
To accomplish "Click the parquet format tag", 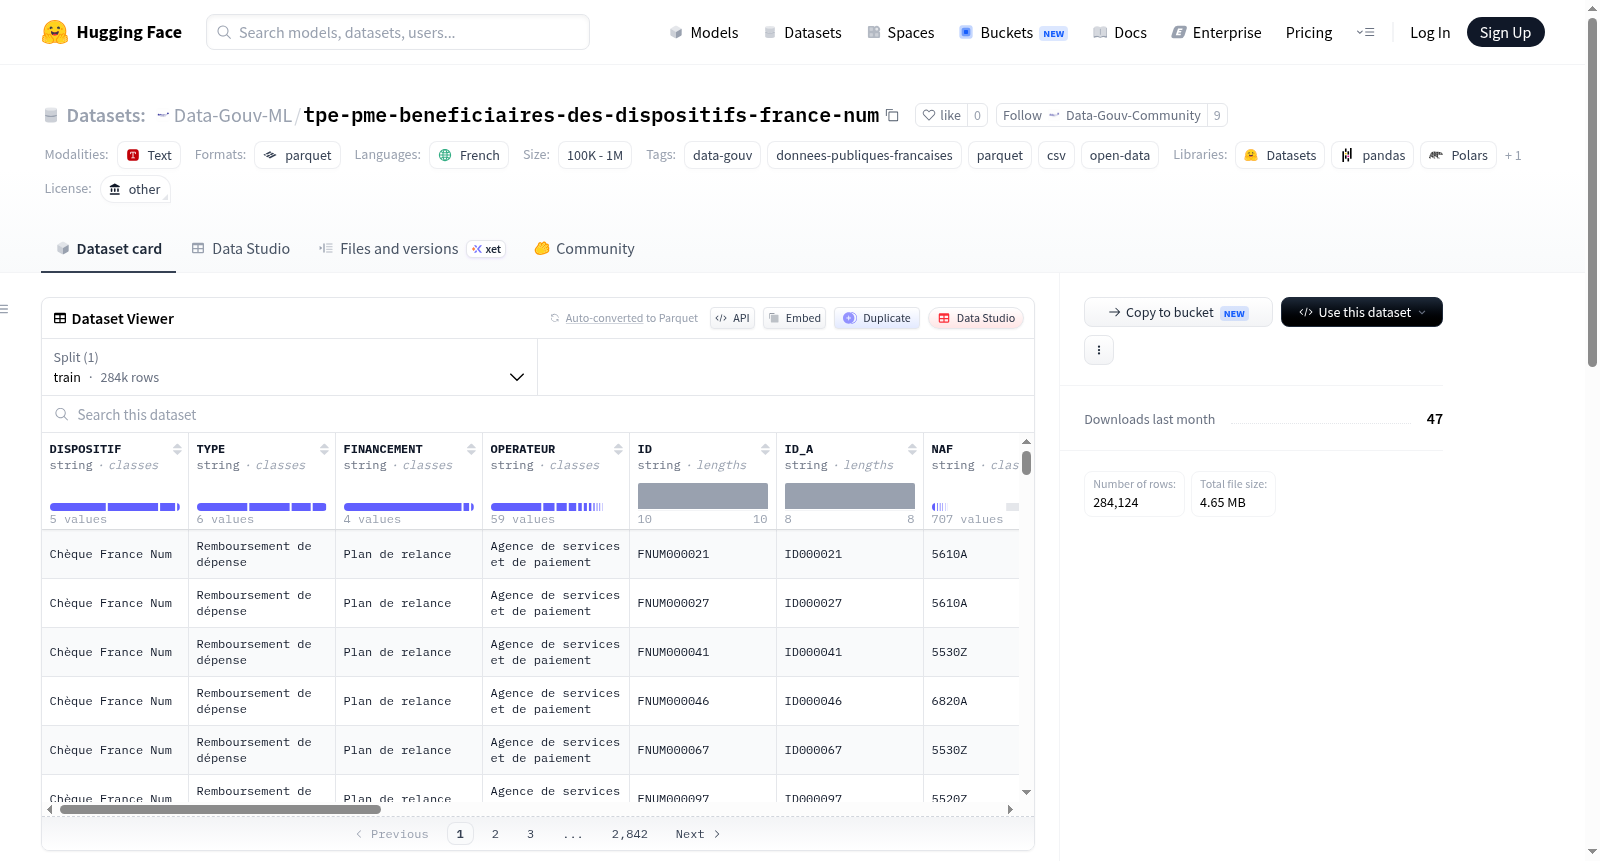I will (x=297, y=155).
